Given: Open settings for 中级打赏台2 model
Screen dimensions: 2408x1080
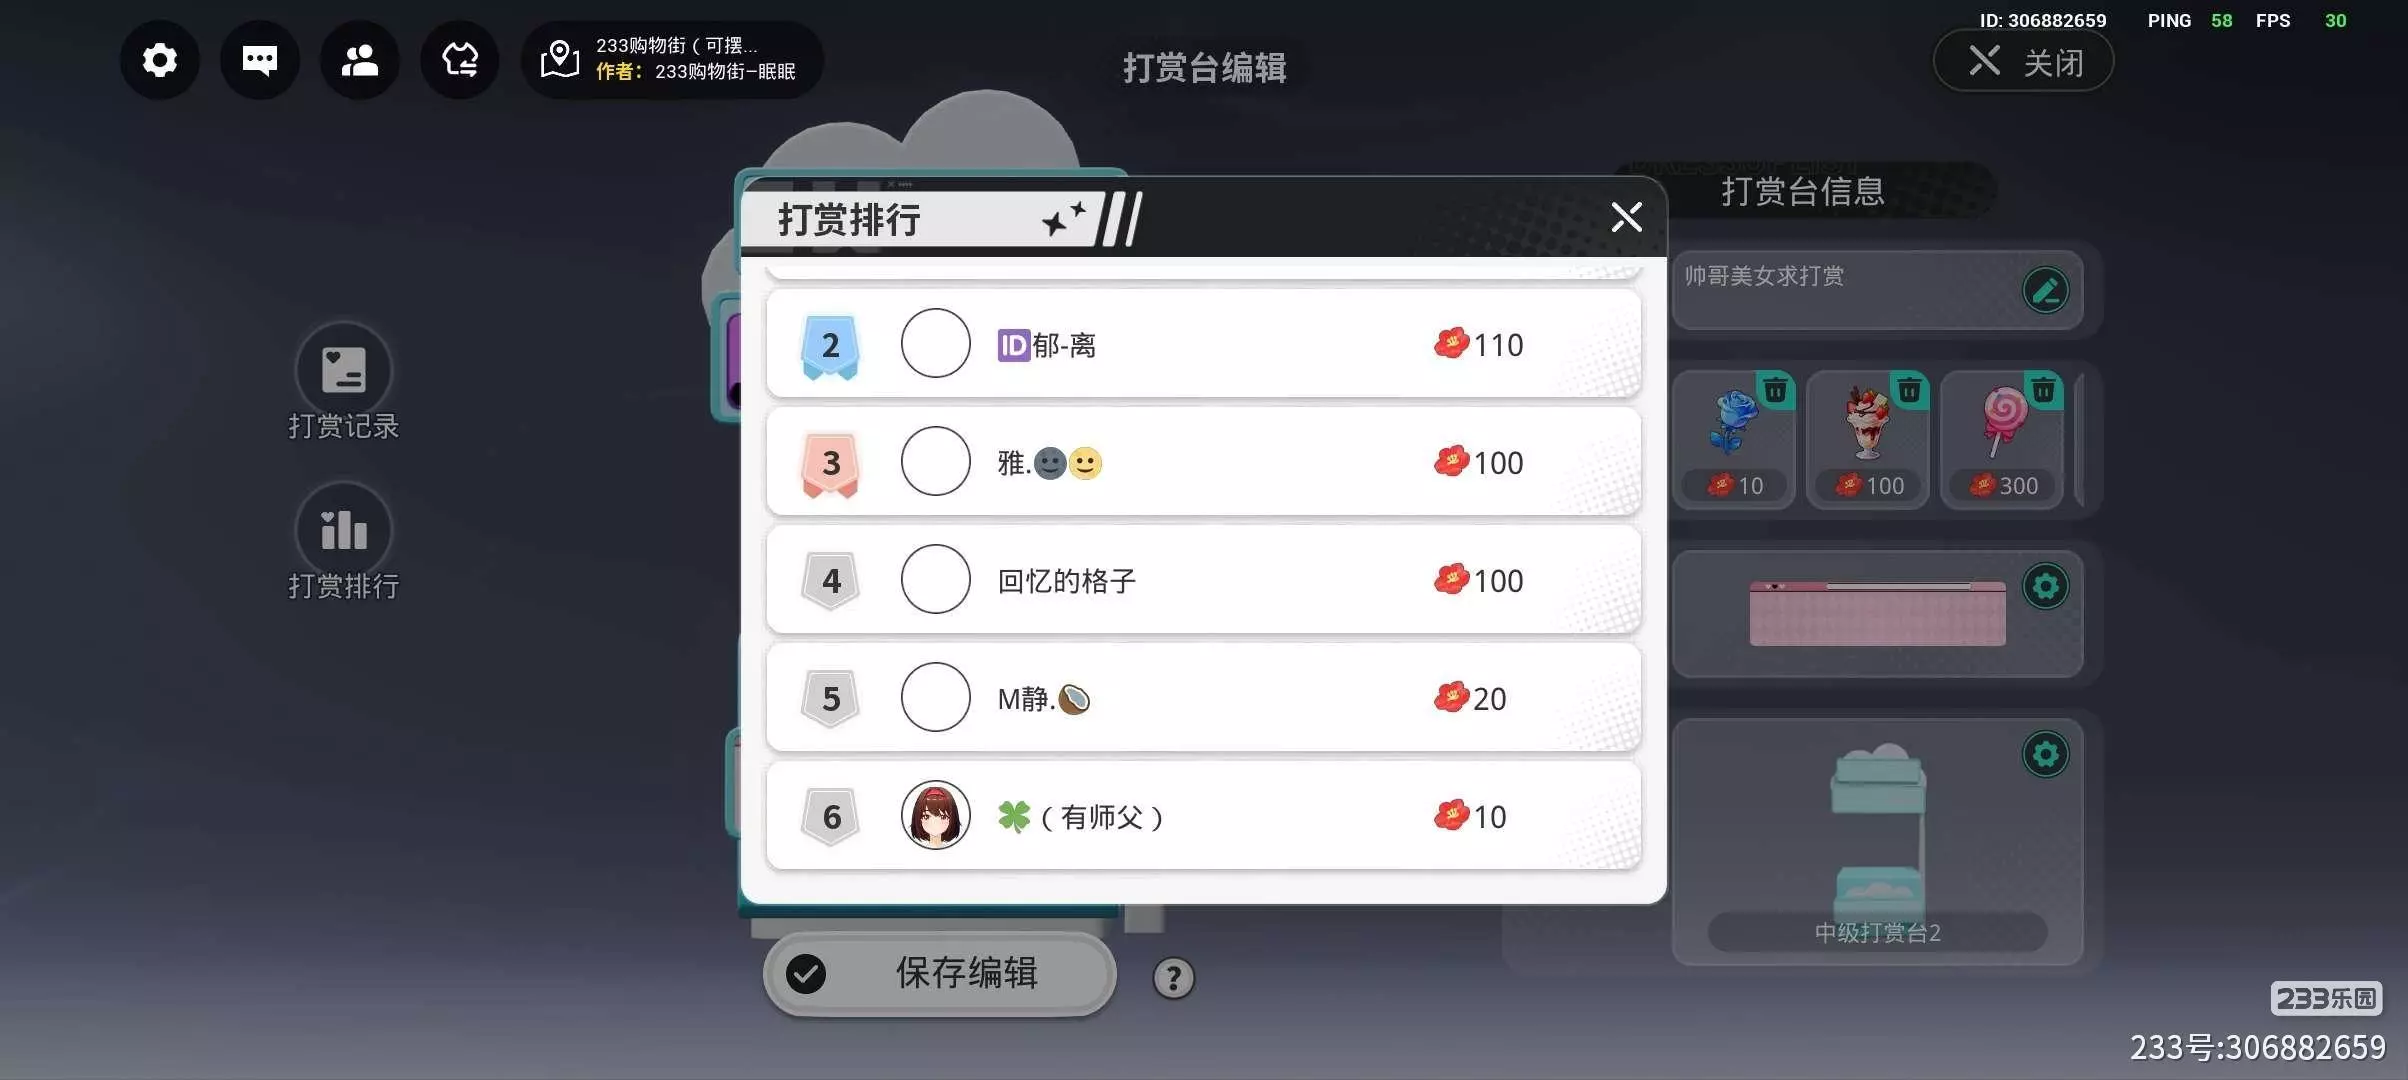Looking at the screenshot, I should tap(2045, 754).
